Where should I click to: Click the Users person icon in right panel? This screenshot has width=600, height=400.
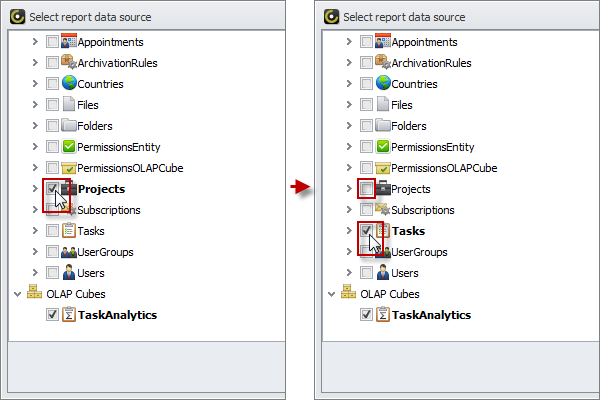pos(382,273)
